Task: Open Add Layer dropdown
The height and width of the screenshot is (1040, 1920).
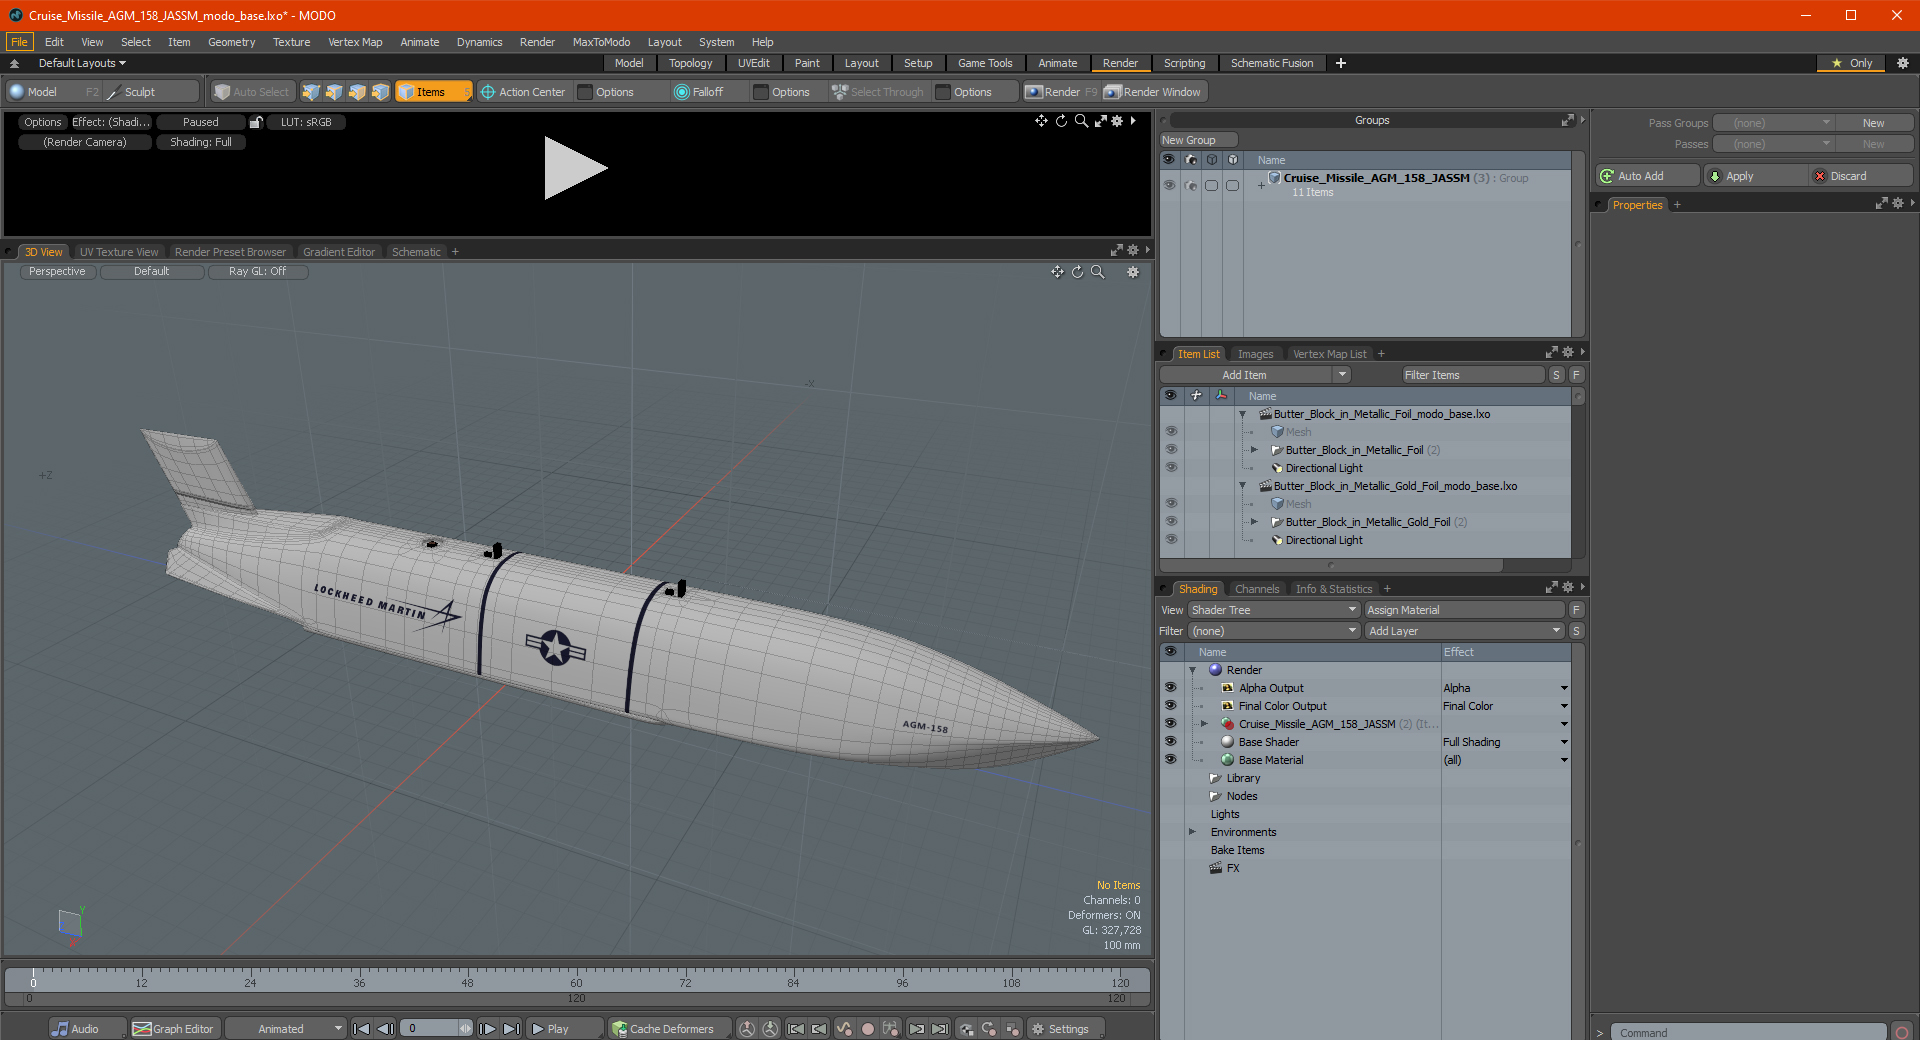Action: [1464, 631]
